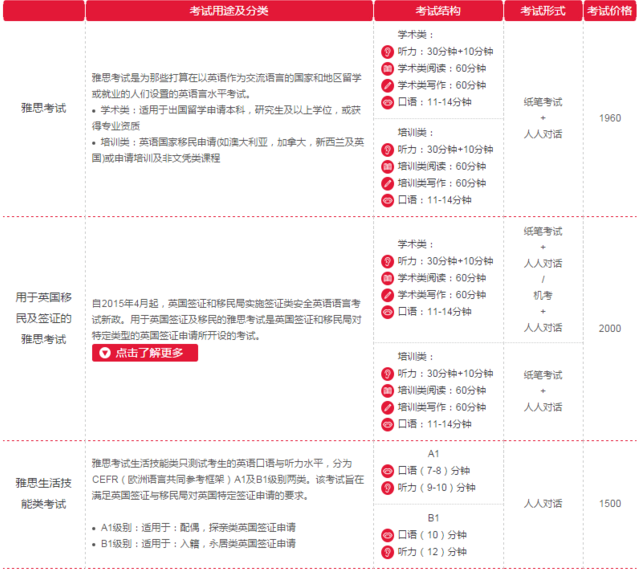Viewport: 643px width, 575px height.
Task: Click the 雅思生活技能类考试 row title
Action: 43,493
